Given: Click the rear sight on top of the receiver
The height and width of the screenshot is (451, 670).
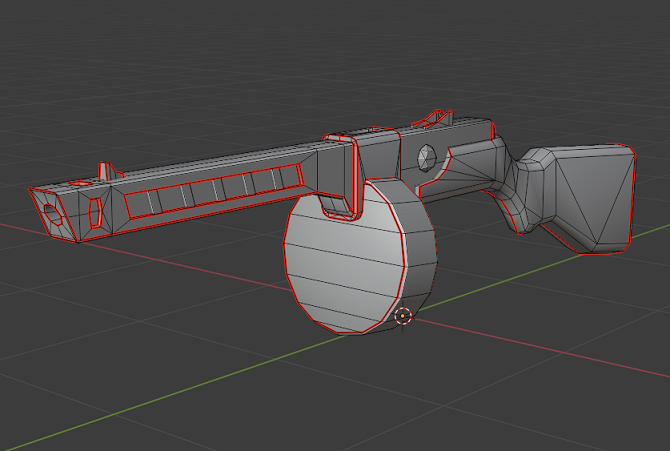Looking at the screenshot, I should coord(432,118).
